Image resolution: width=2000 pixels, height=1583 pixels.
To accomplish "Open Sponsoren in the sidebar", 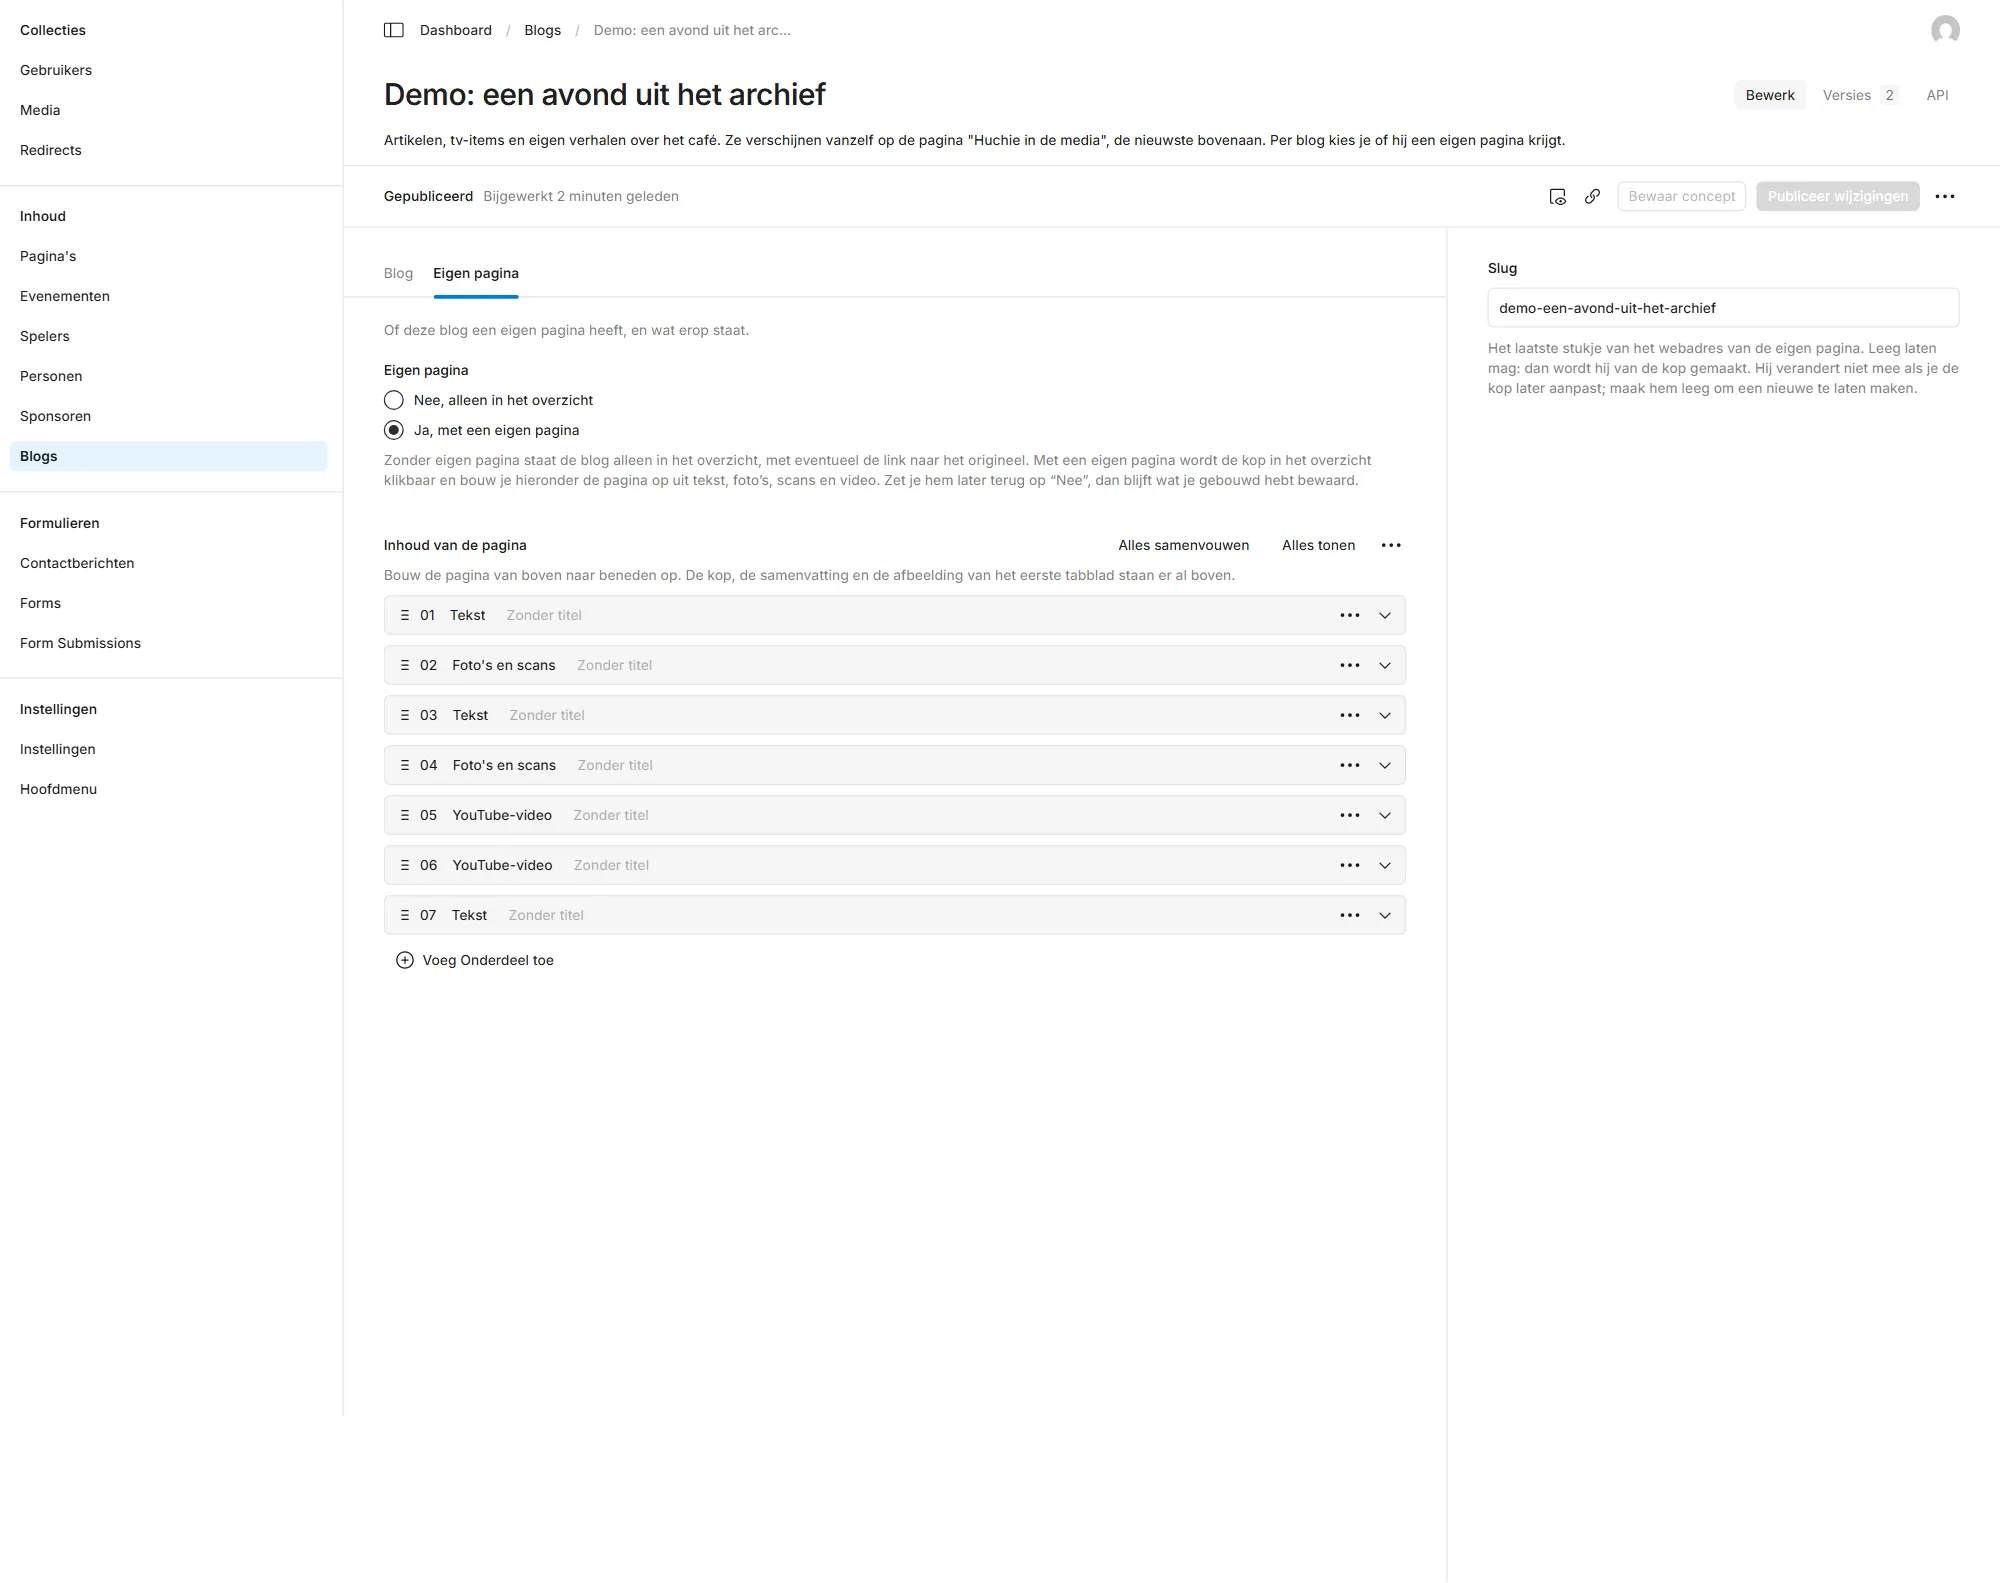I will (x=55, y=416).
